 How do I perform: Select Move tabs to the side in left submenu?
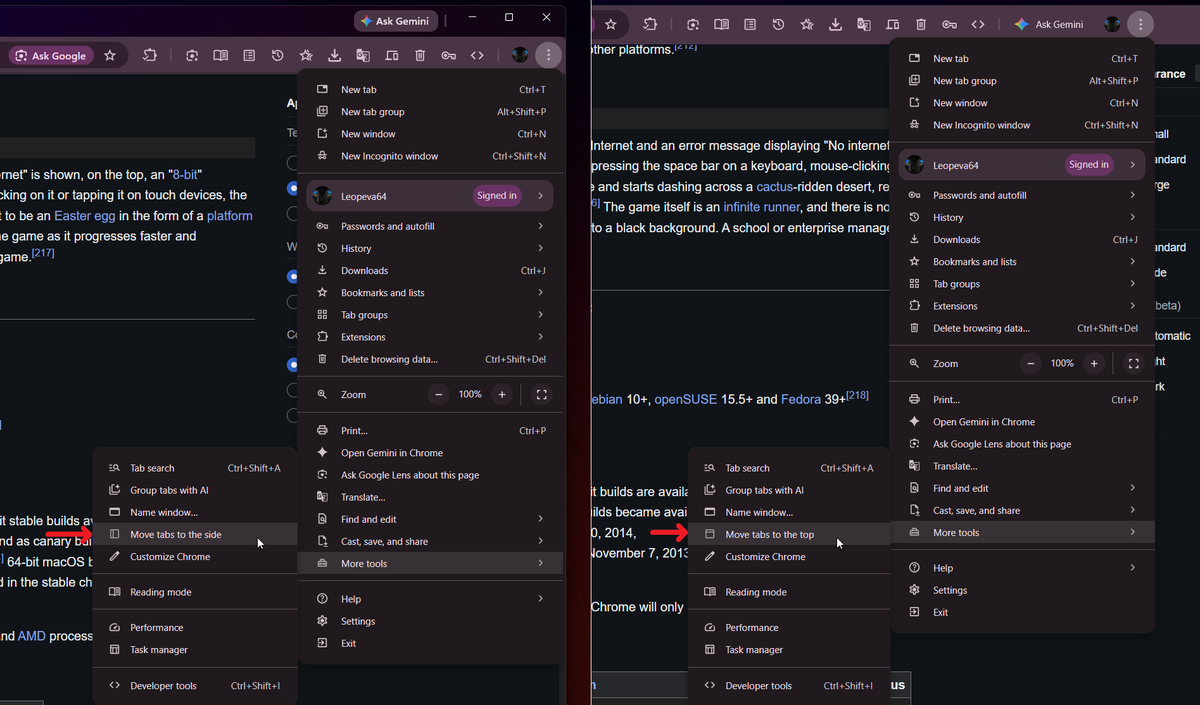(195, 535)
